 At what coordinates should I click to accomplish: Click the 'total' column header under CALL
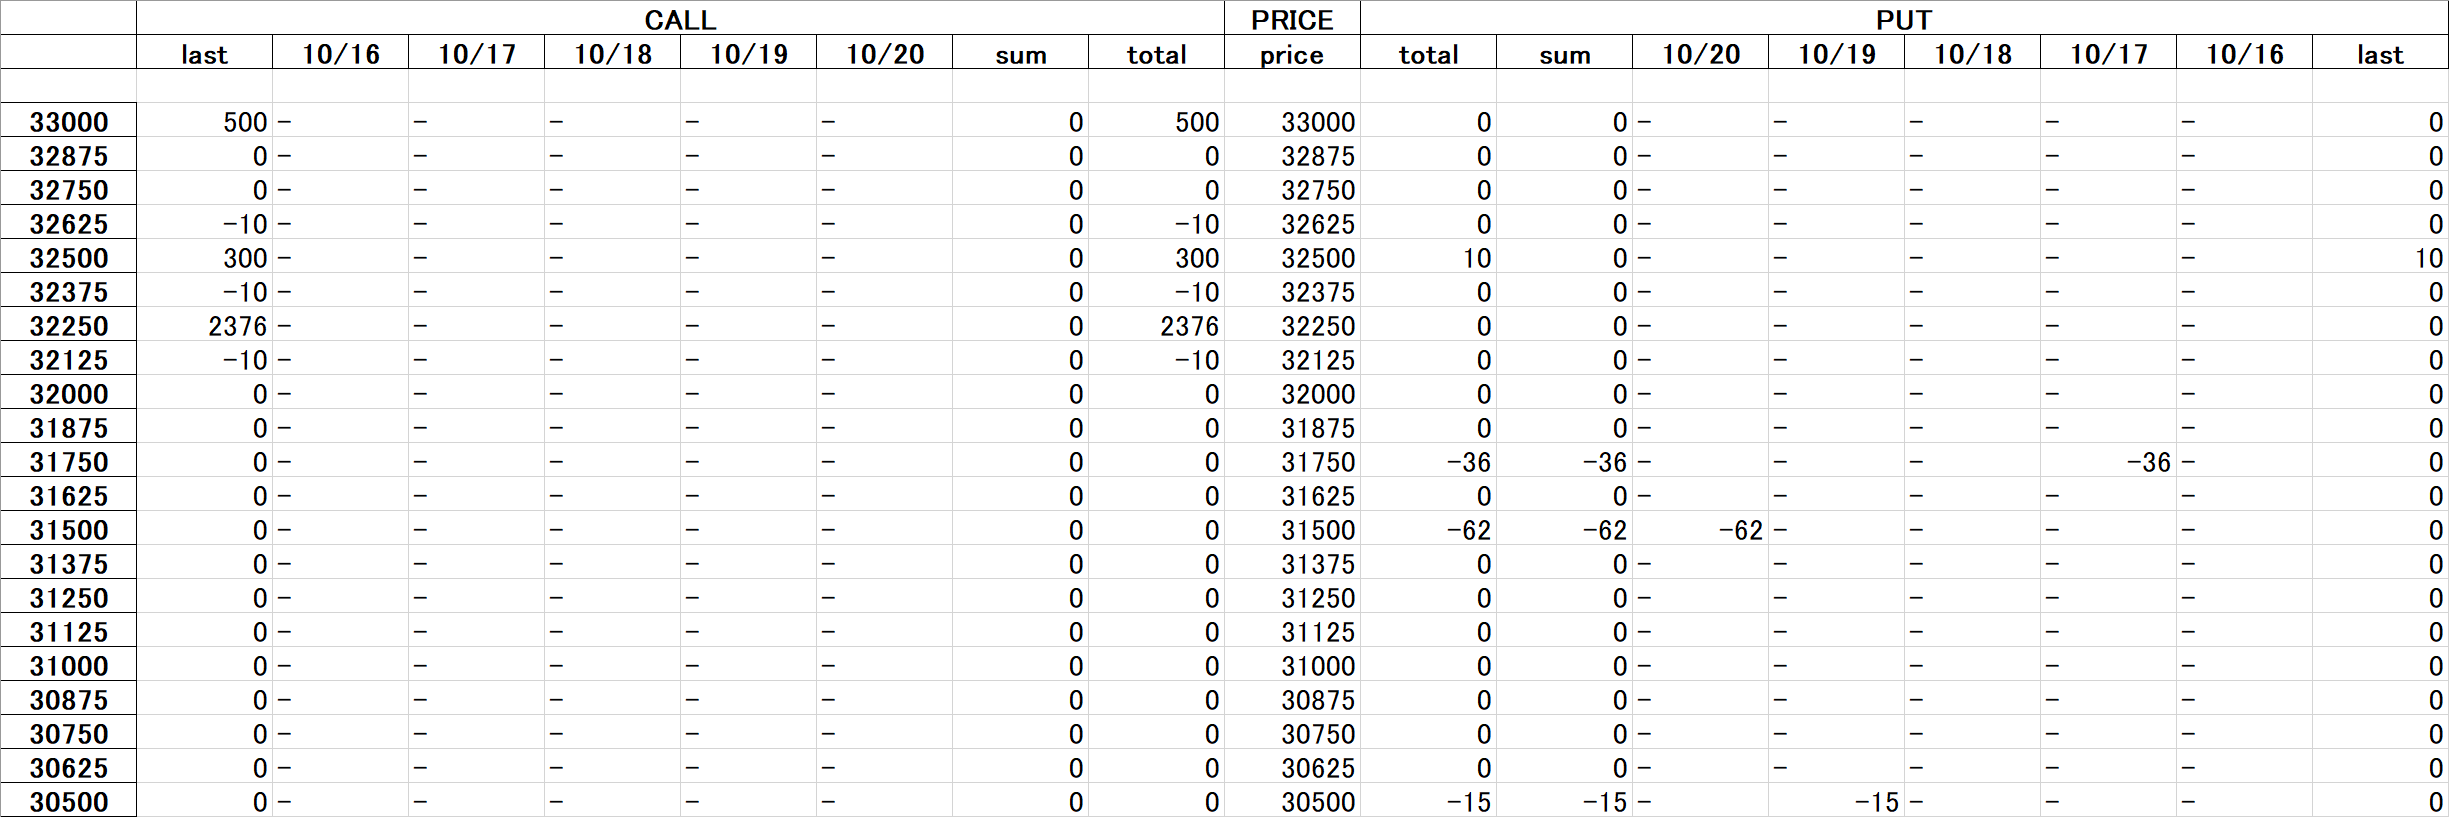click(x=1156, y=54)
